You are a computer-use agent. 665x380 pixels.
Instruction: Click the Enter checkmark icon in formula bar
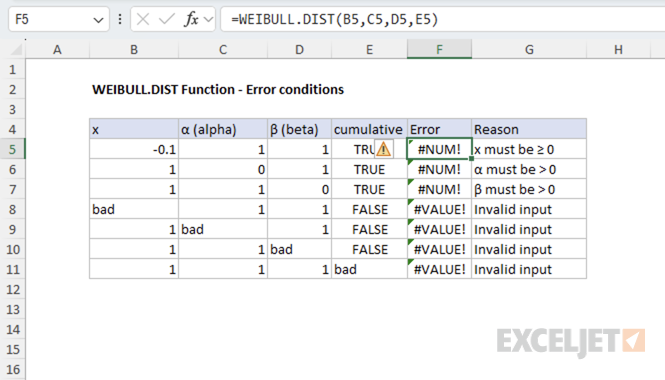[167, 20]
